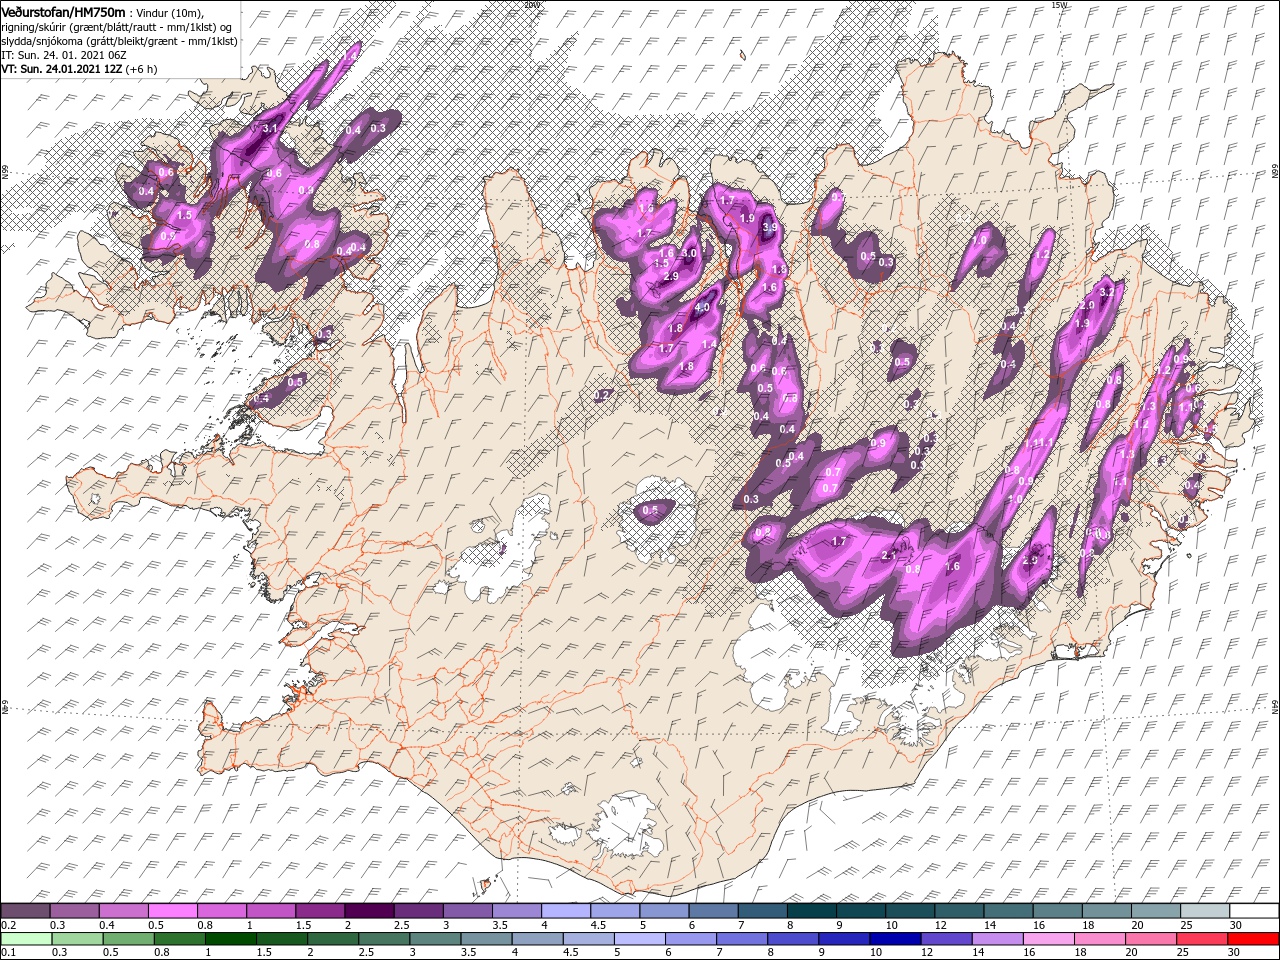Image resolution: width=1280 pixels, height=960 pixels.
Task: Pick the light gray 25 swatch, upper legend row
Action: 1204,911
